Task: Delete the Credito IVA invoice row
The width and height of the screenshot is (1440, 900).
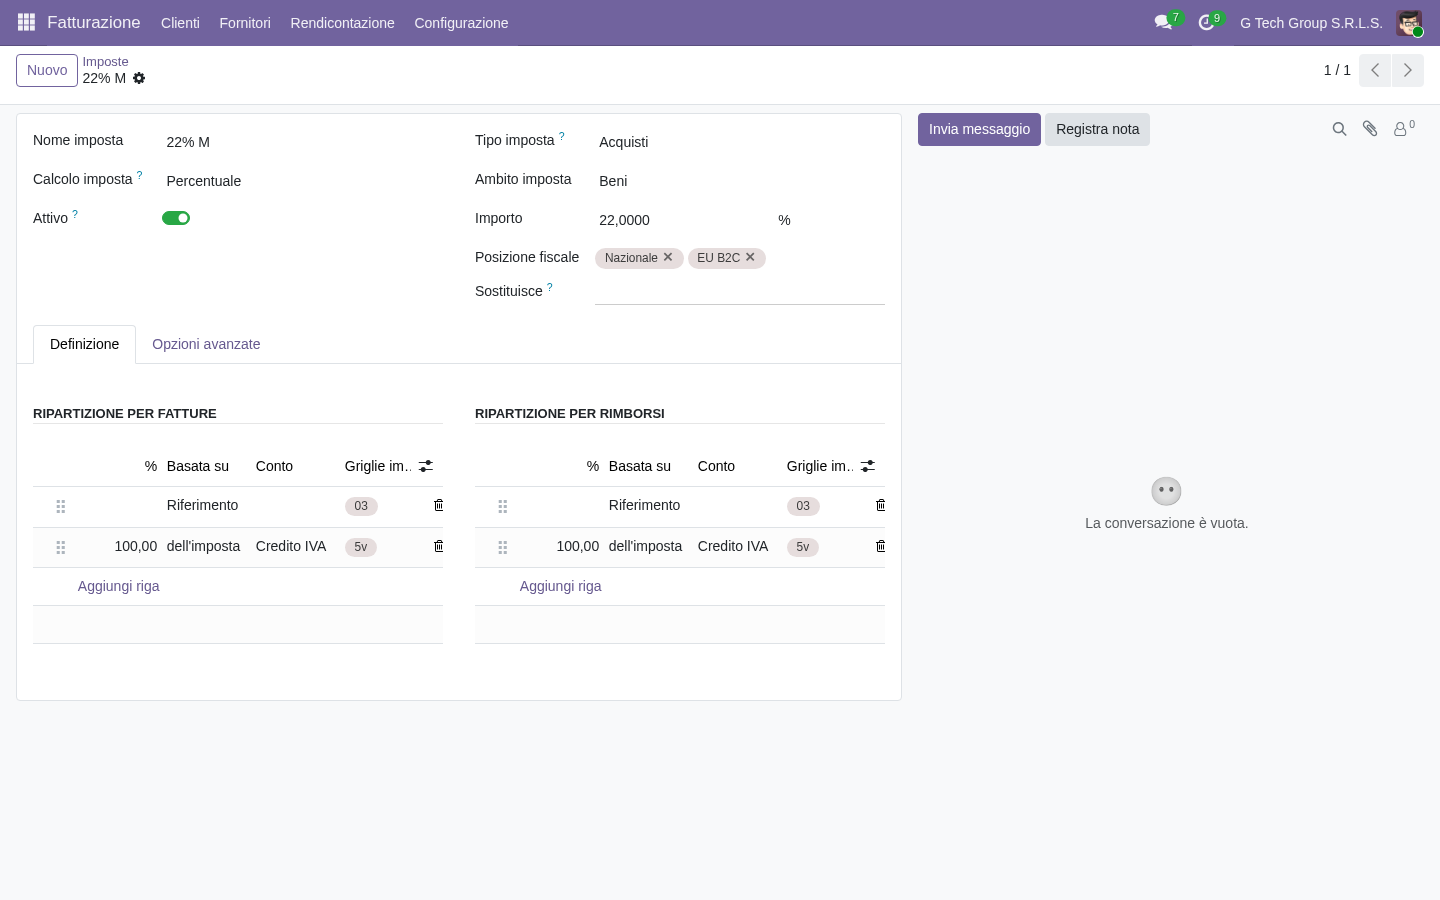Action: 438,546
